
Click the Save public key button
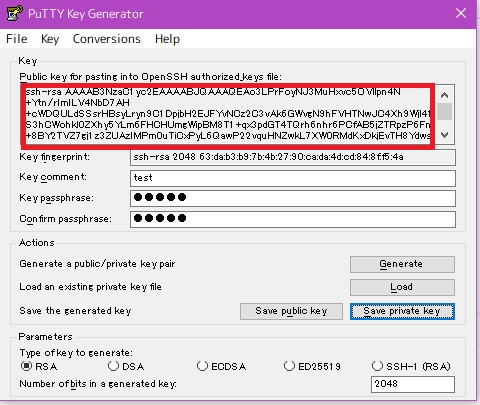coord(291,311)
